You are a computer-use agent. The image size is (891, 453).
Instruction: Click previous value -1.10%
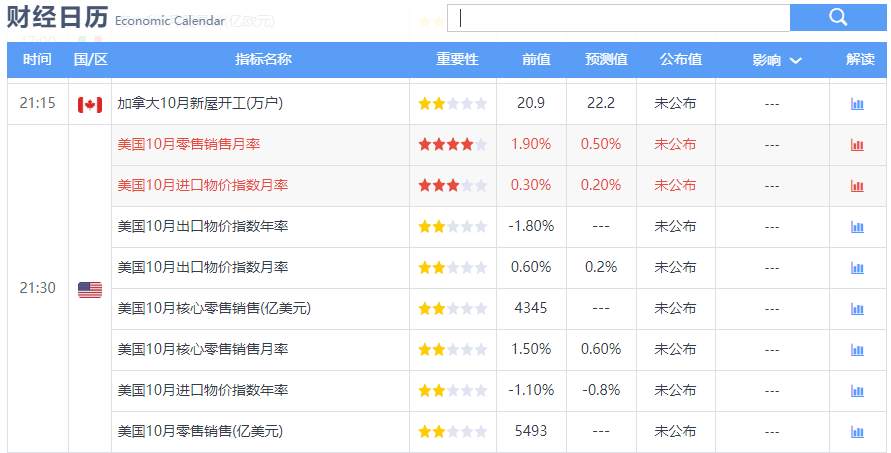coord(531,389)
